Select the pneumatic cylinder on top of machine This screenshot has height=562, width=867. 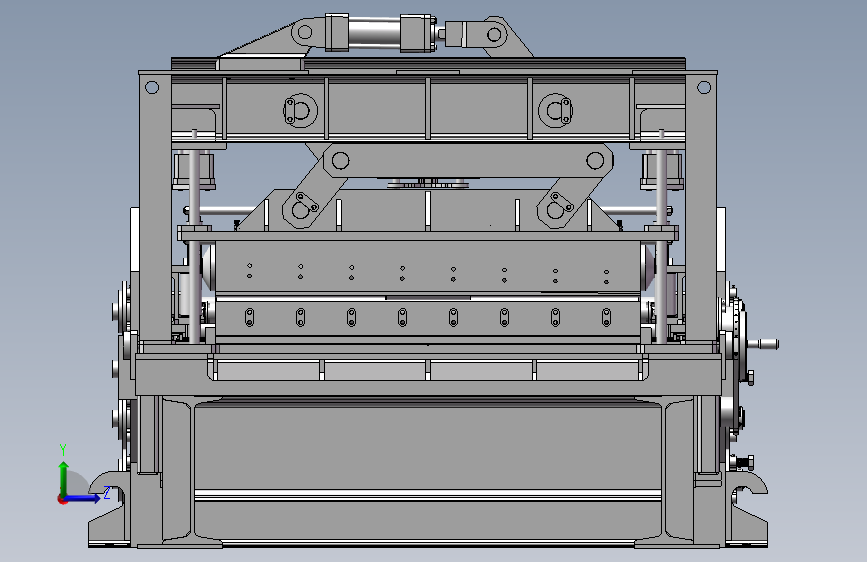[380, 33]
